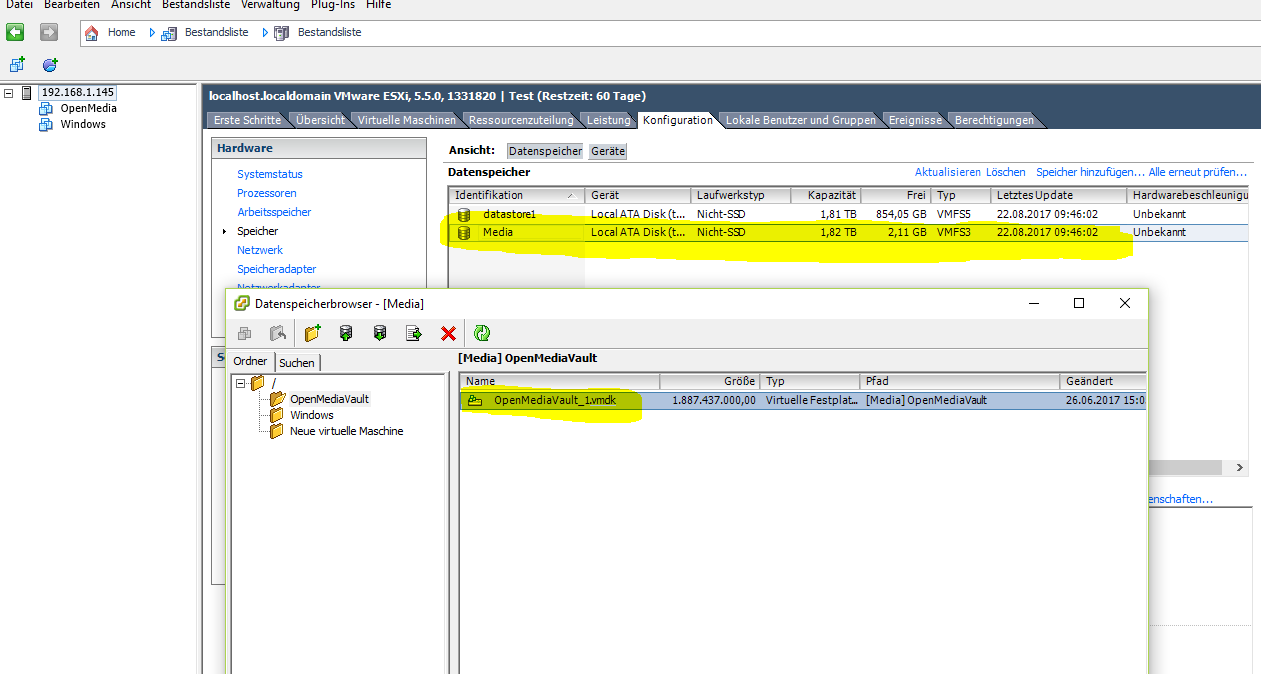Click the host server icon beside 192.168.1.145
Image resolution: width=1261 pixels, height=674 pixels.
point(27,93)
